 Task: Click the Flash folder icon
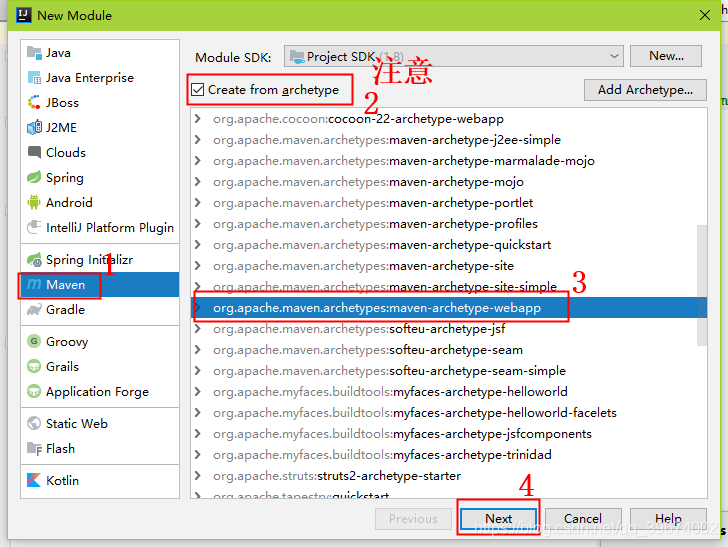point(34,449)
